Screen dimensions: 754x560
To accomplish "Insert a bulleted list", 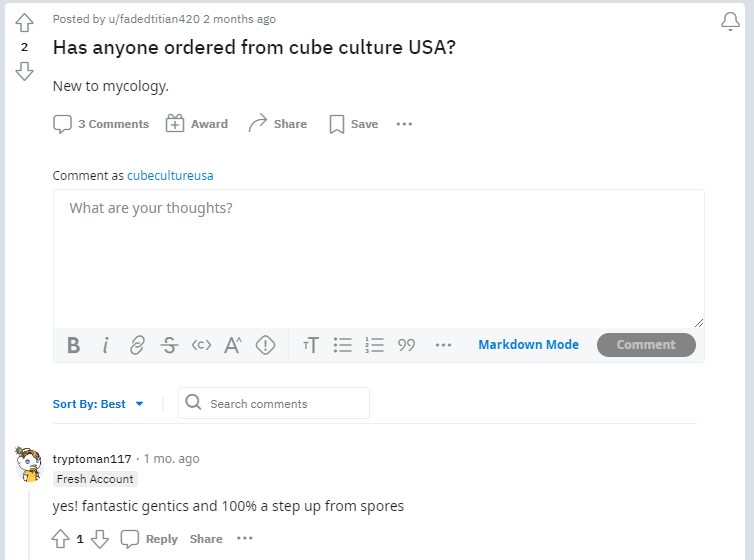I will click(342, 345).
